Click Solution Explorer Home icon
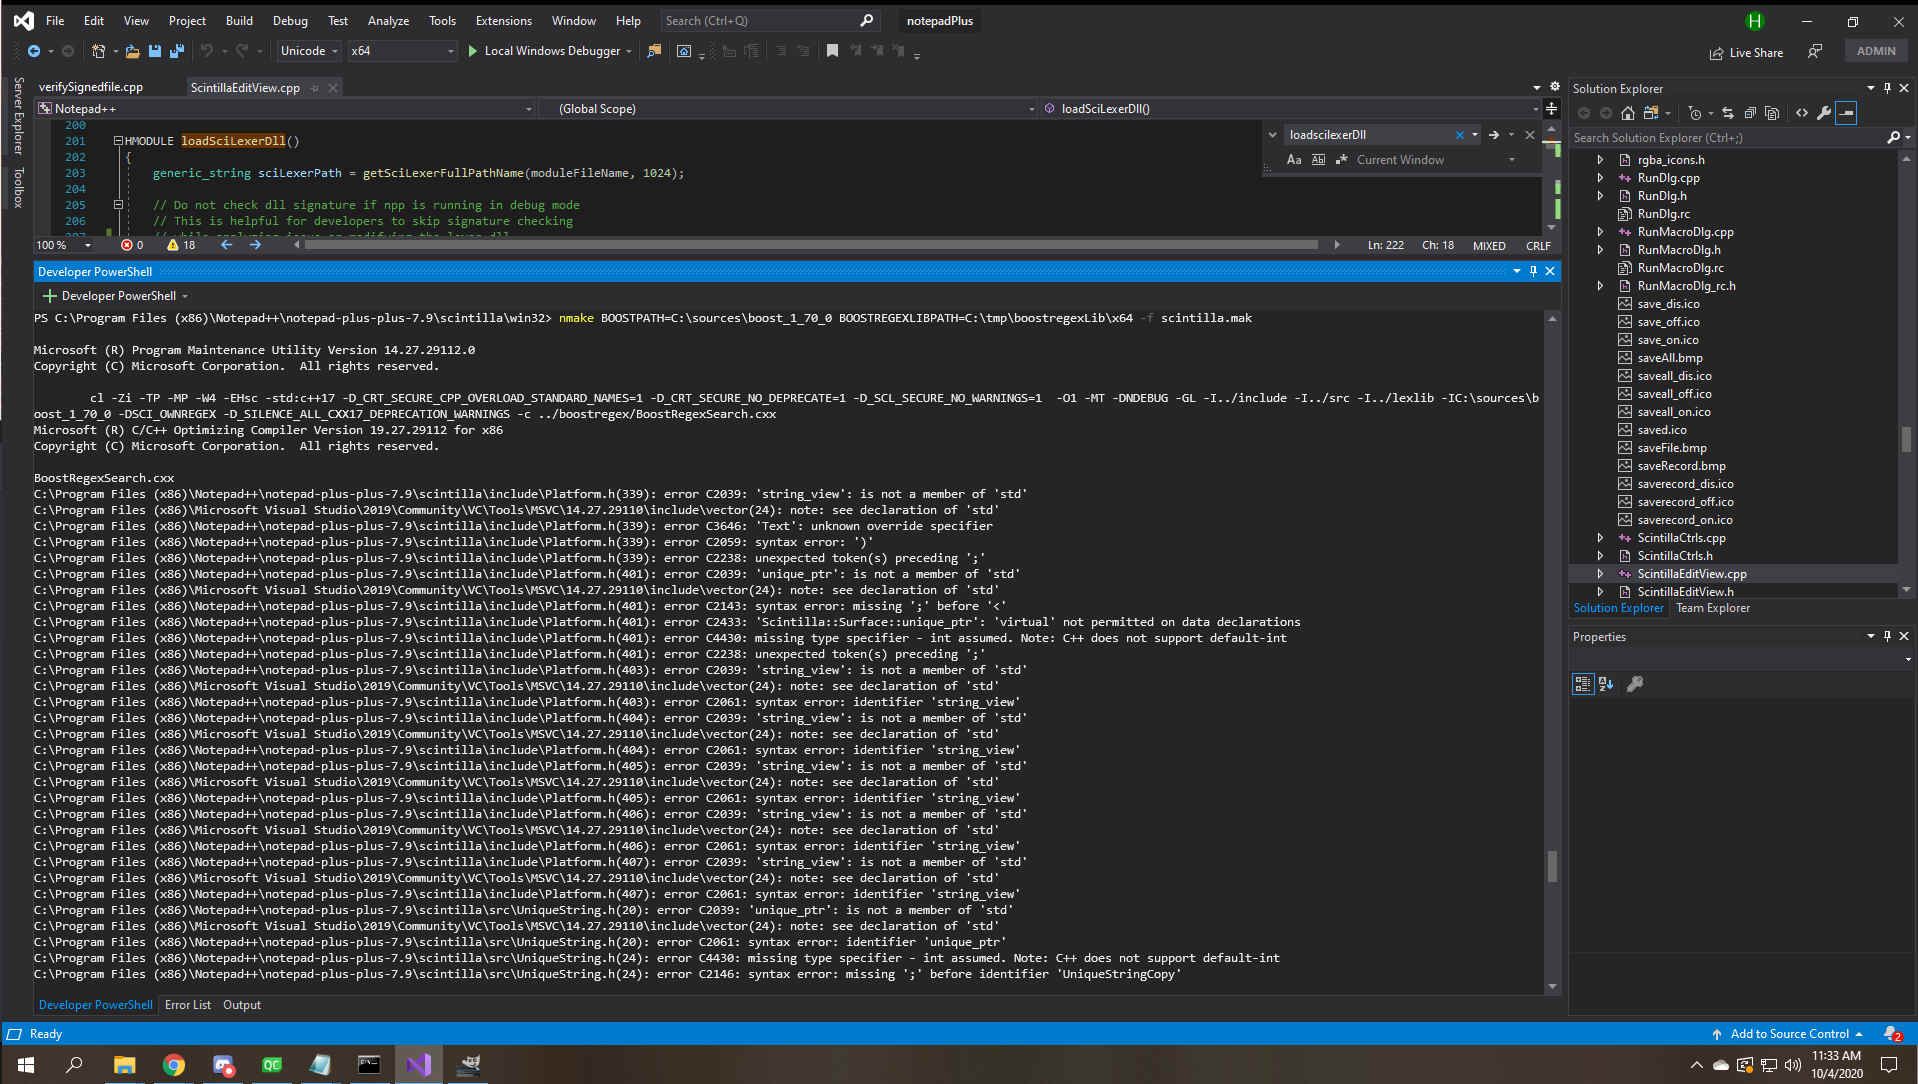Viewport: 1918px width, 1084px height. [x=1627, y=113]
